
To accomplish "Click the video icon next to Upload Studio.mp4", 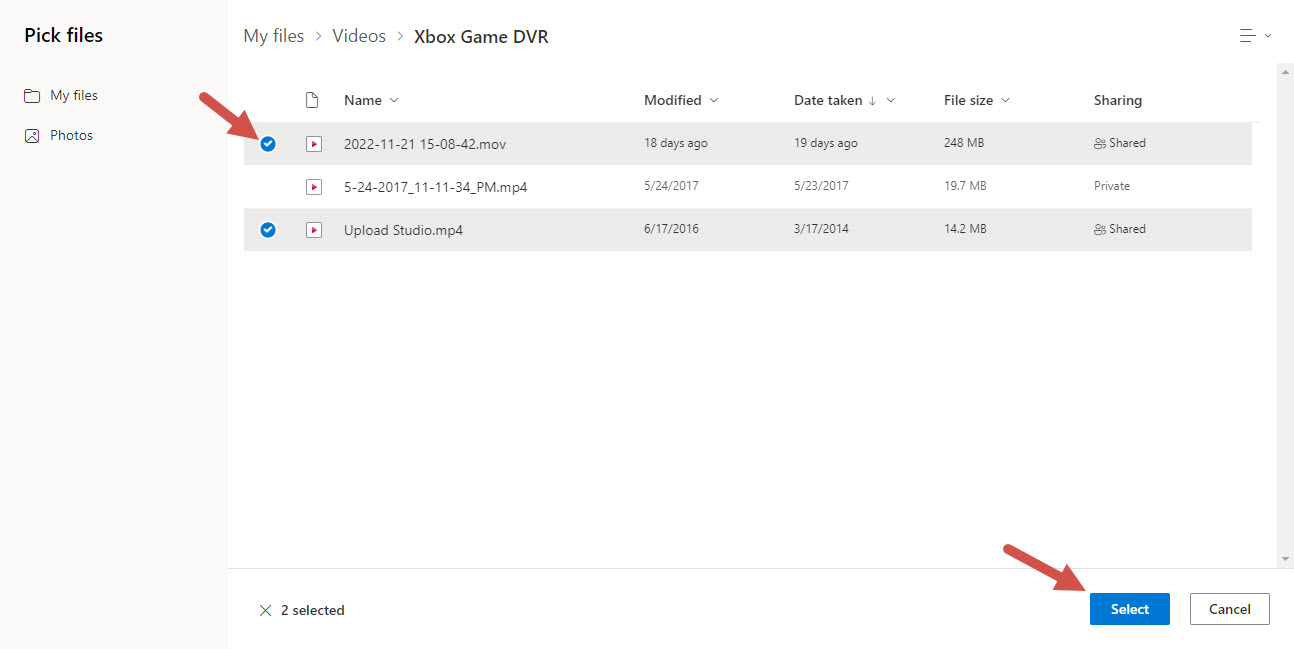I will click(314, 229).
